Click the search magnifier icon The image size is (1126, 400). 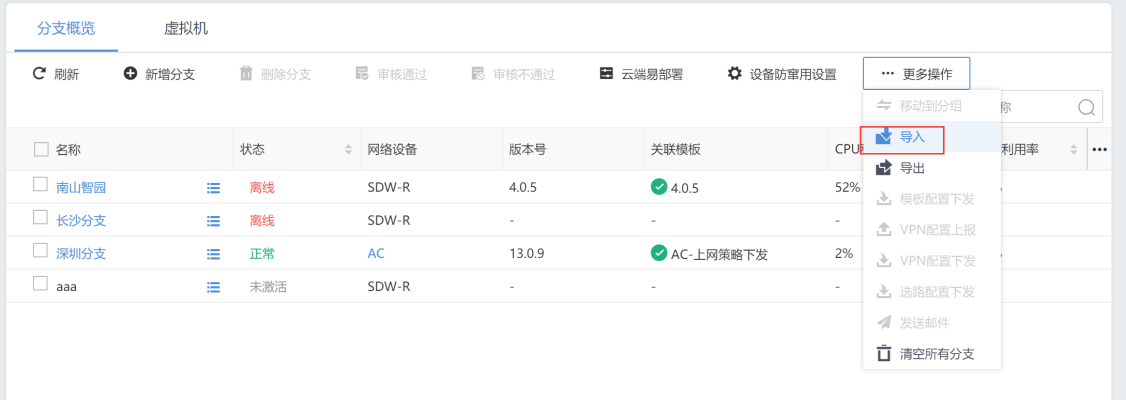click(1086, 107)
